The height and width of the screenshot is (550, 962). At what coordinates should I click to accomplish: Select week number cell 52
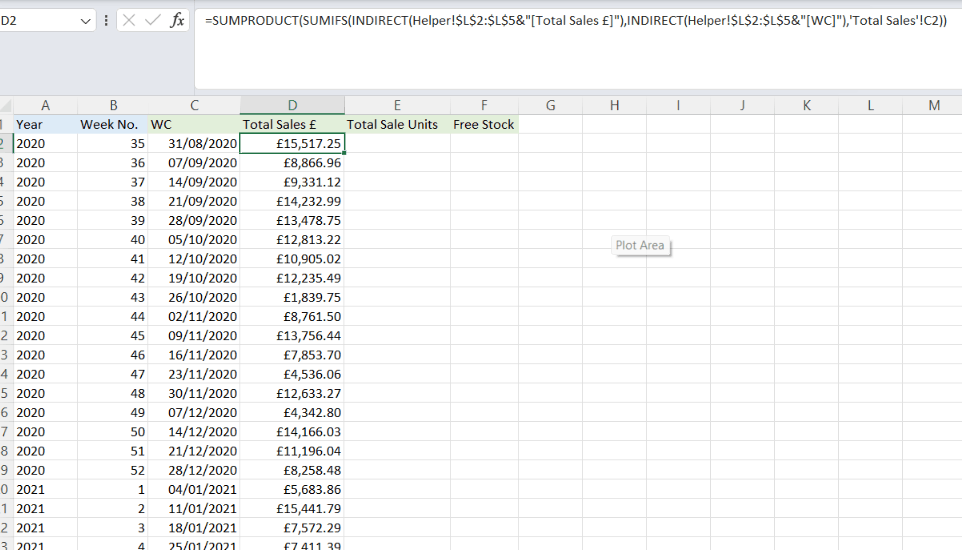pos(113,470)
